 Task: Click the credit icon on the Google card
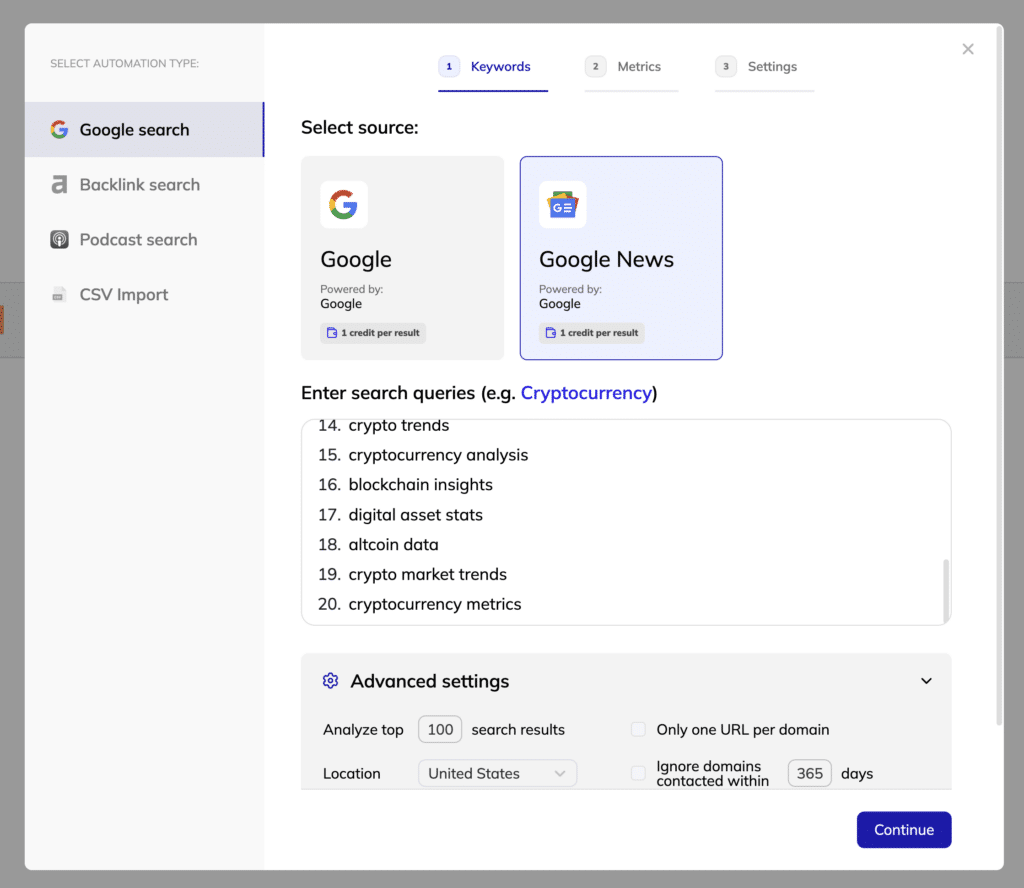pyautogui.click(x=332, y=333)
